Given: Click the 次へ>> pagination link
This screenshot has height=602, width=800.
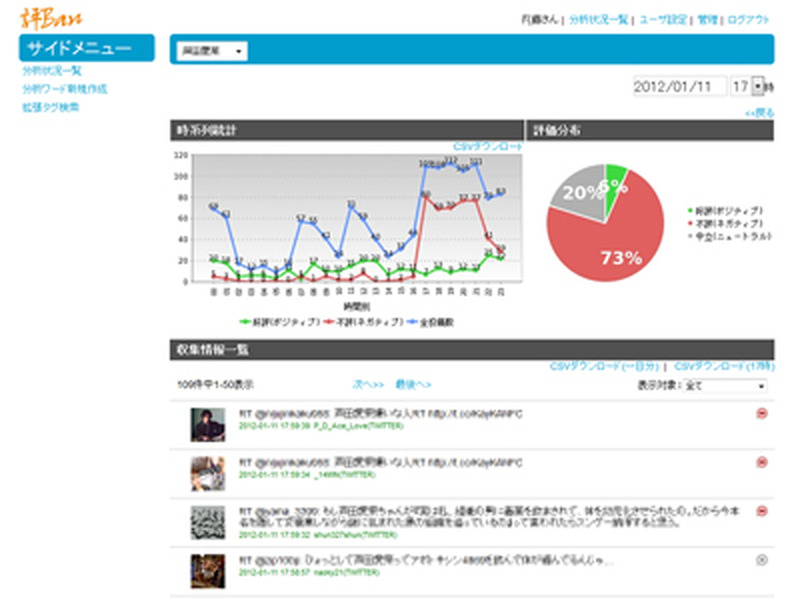Looking at the screenshot, I should pos(367,384).
